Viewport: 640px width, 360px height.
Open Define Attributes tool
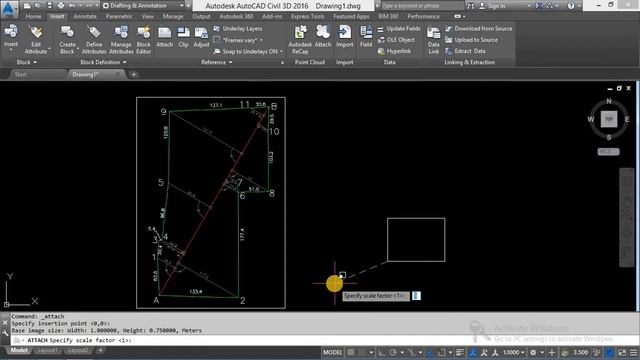(x=94, y=40)
